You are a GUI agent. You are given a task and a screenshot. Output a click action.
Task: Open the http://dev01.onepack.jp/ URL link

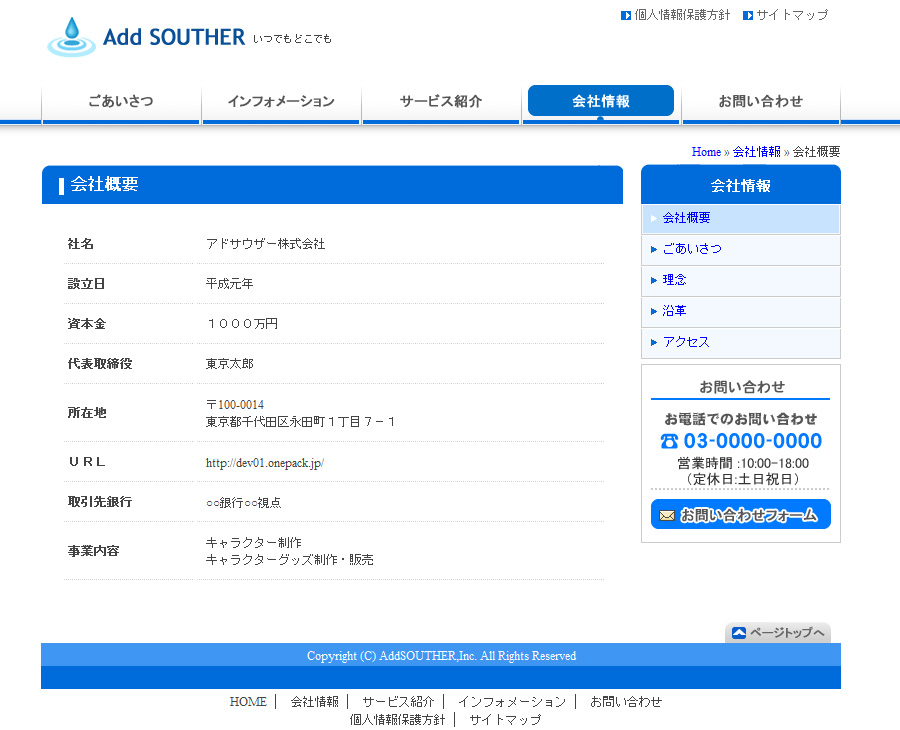[x=265, y=463]
